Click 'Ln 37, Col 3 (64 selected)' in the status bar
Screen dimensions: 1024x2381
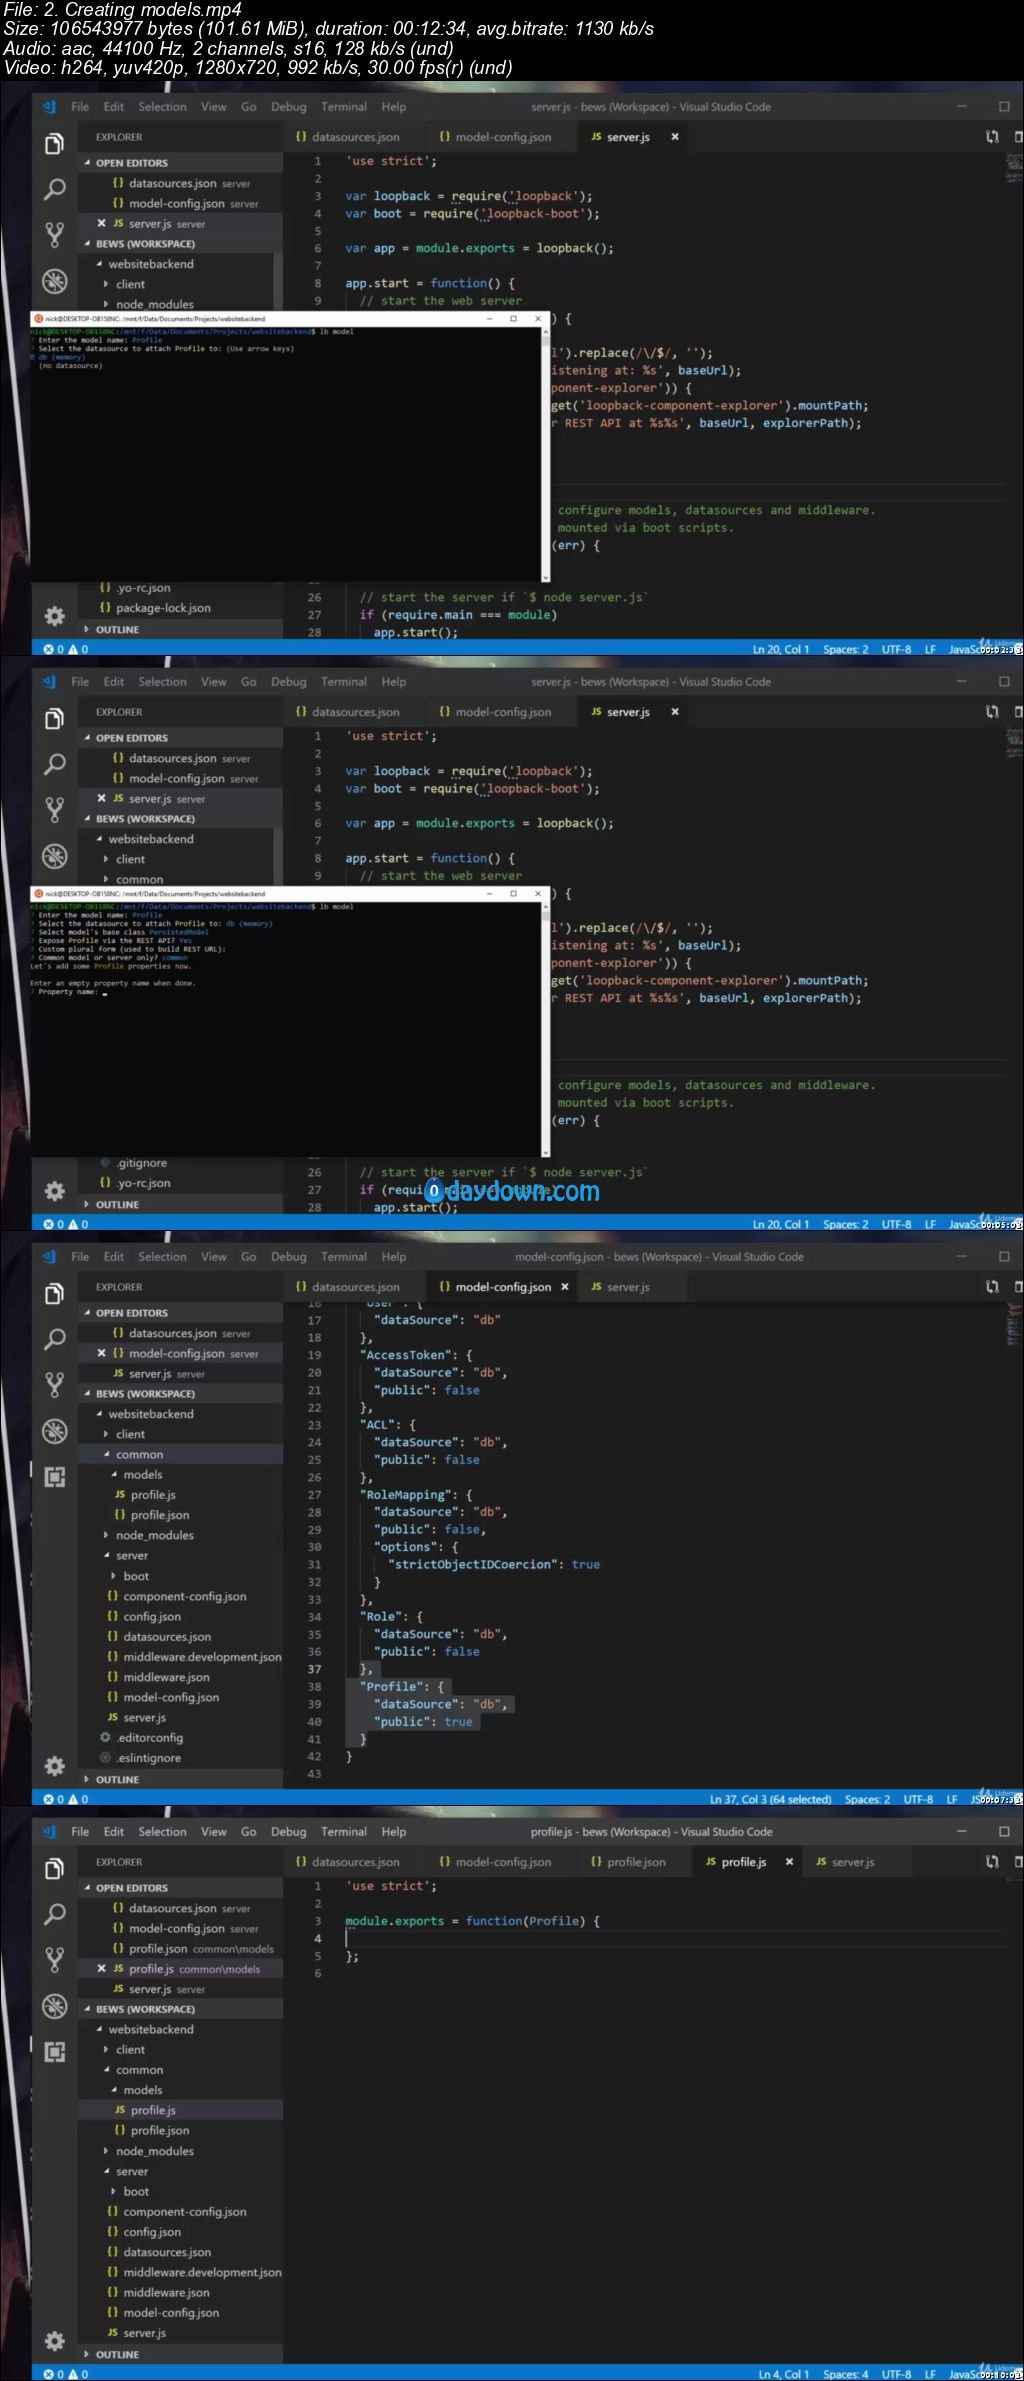pos(770,1799)
